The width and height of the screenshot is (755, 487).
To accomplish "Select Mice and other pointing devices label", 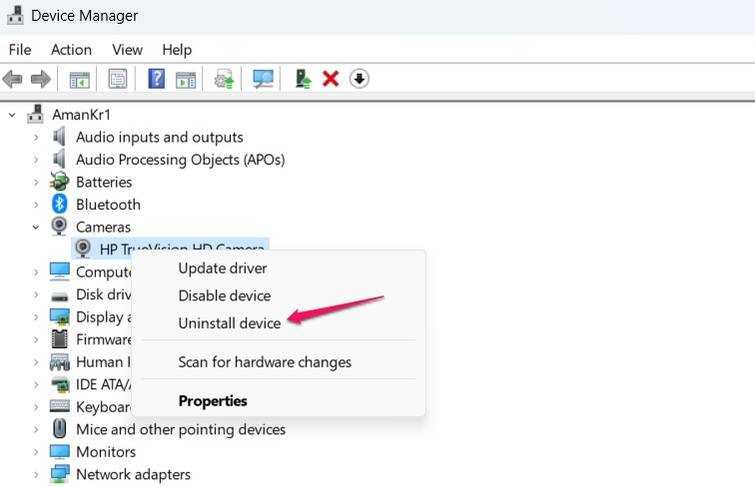I will [x=181, y=429].
